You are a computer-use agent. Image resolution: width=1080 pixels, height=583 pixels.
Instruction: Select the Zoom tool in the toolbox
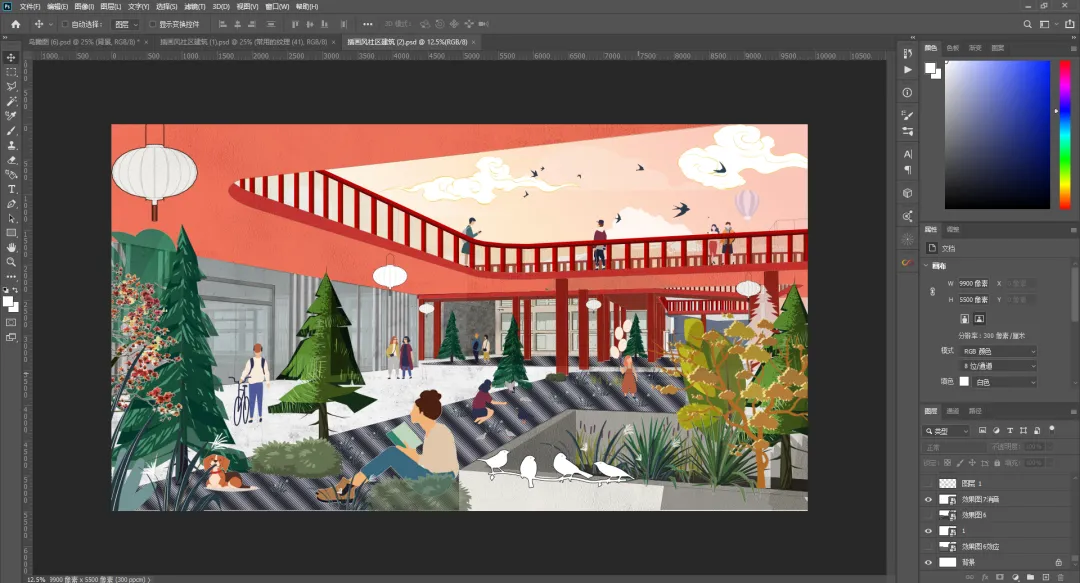11,262
